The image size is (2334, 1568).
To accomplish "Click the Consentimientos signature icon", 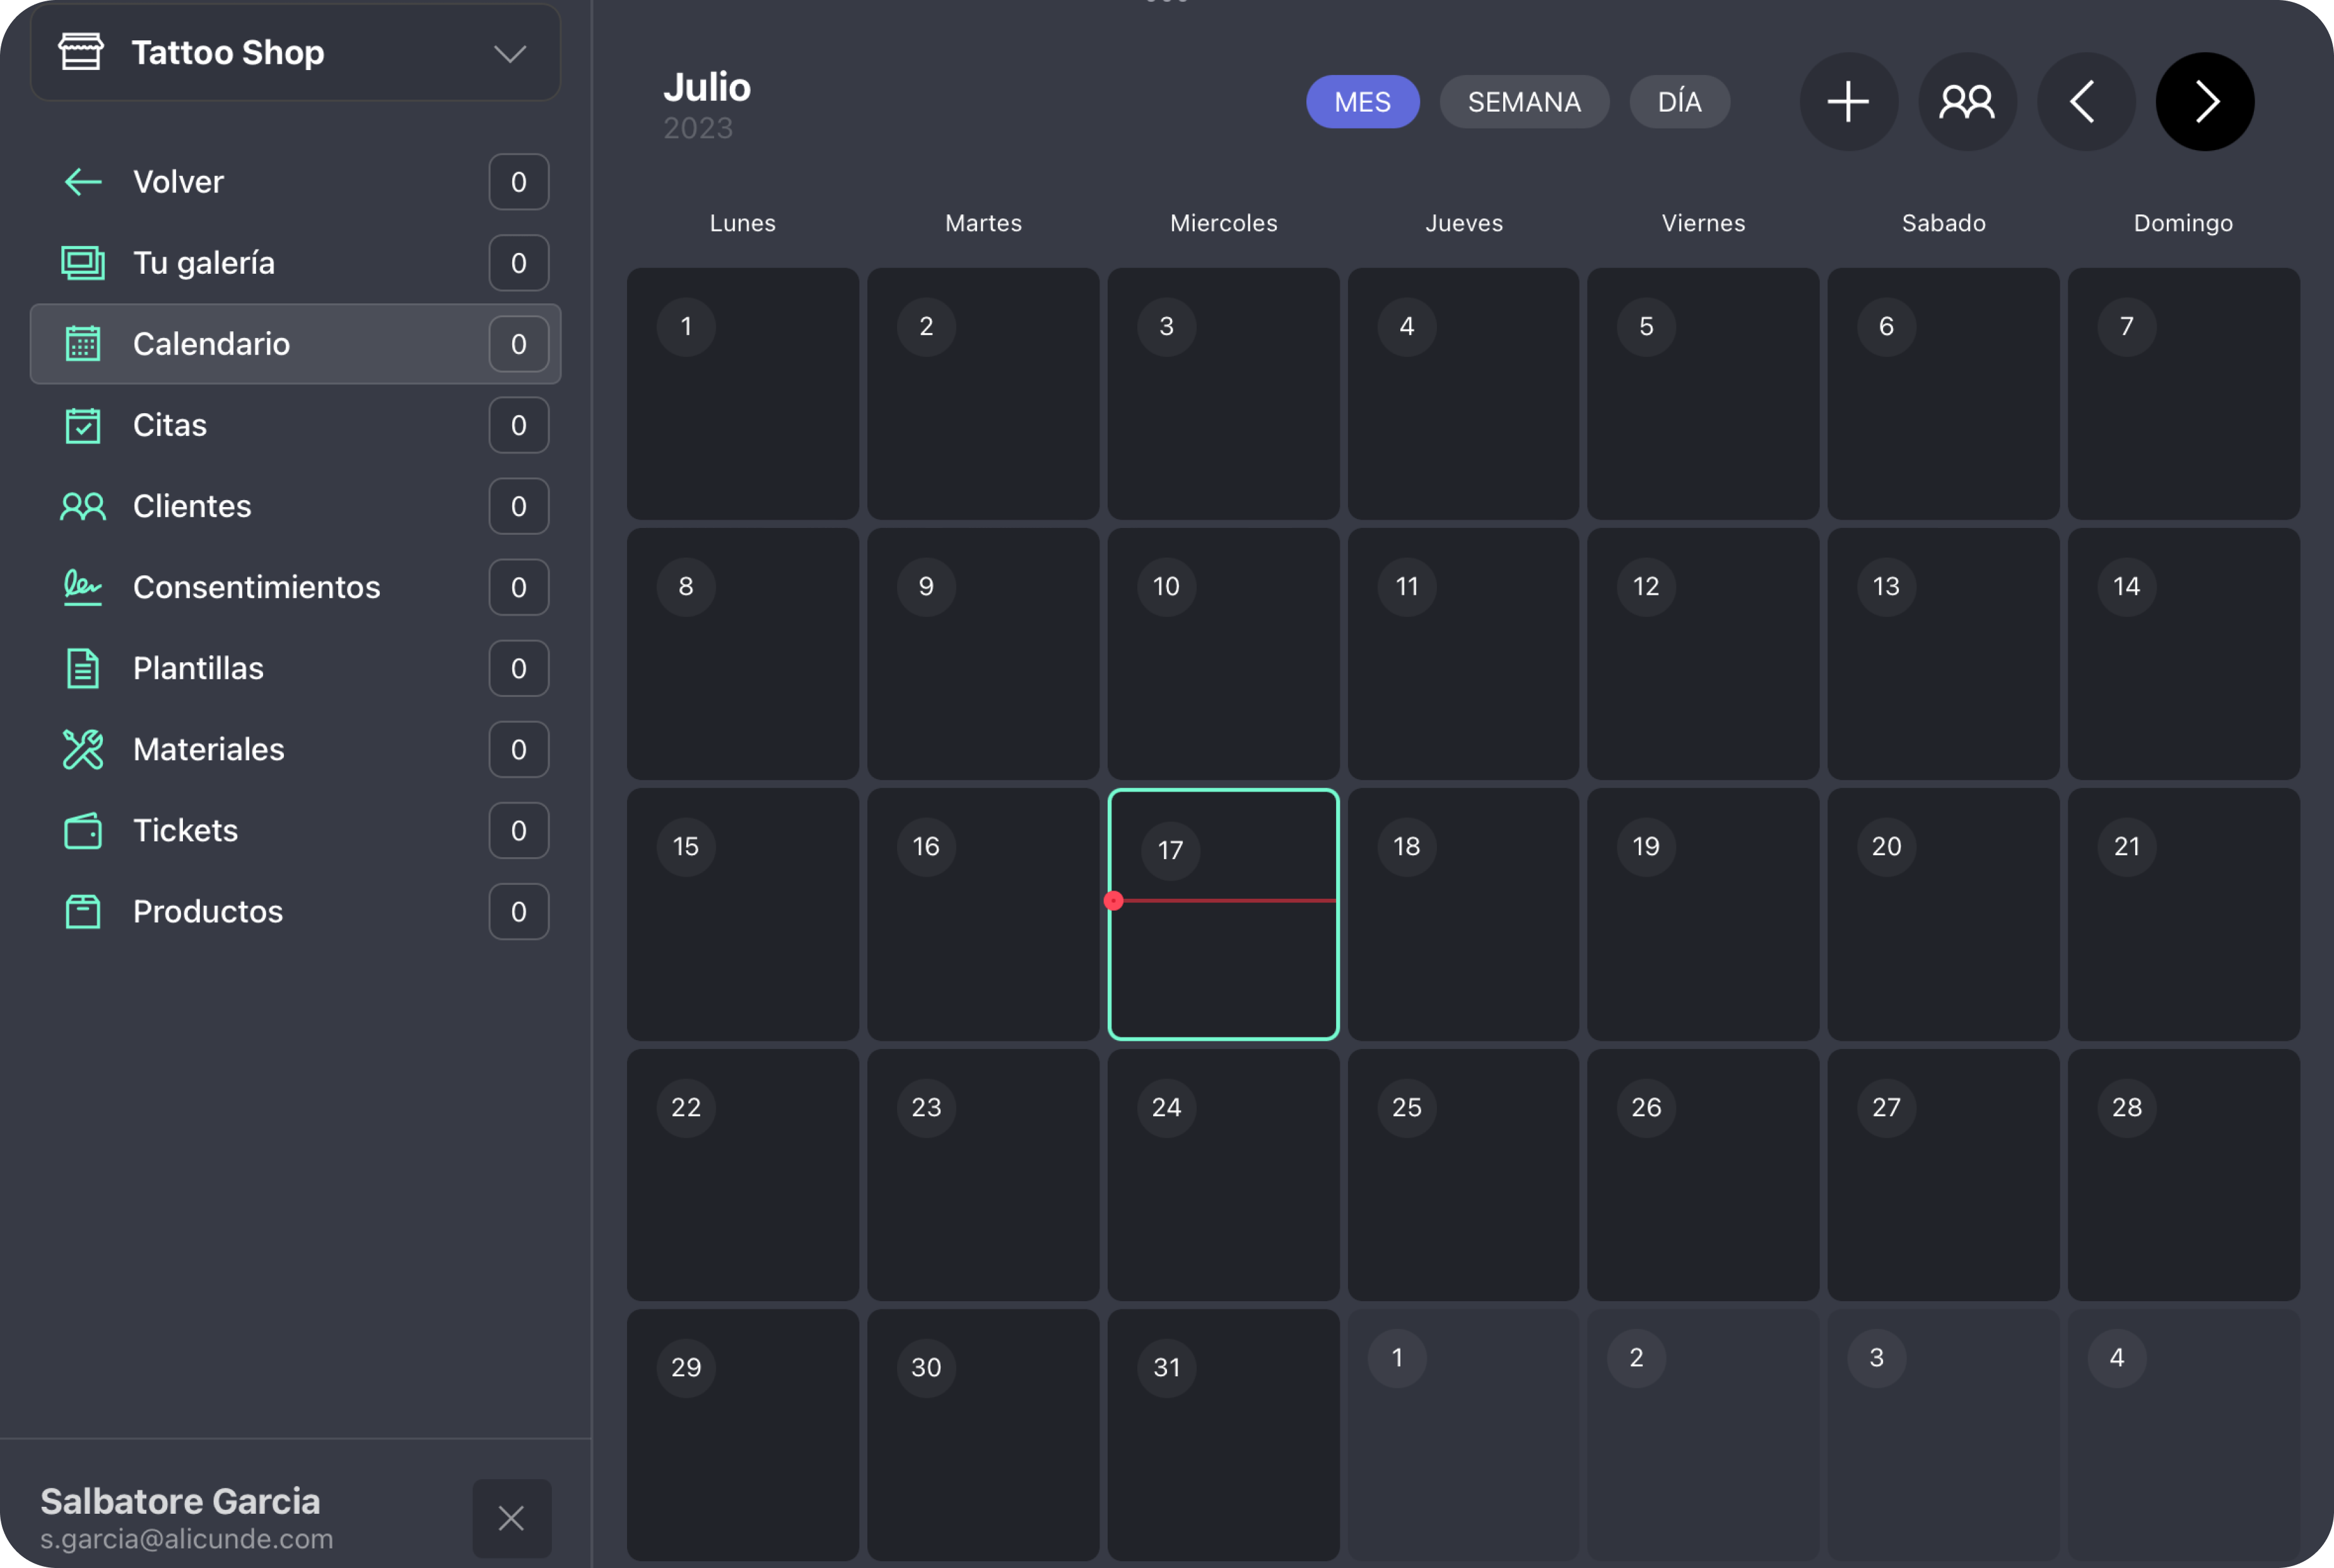I will pos(83,587).
